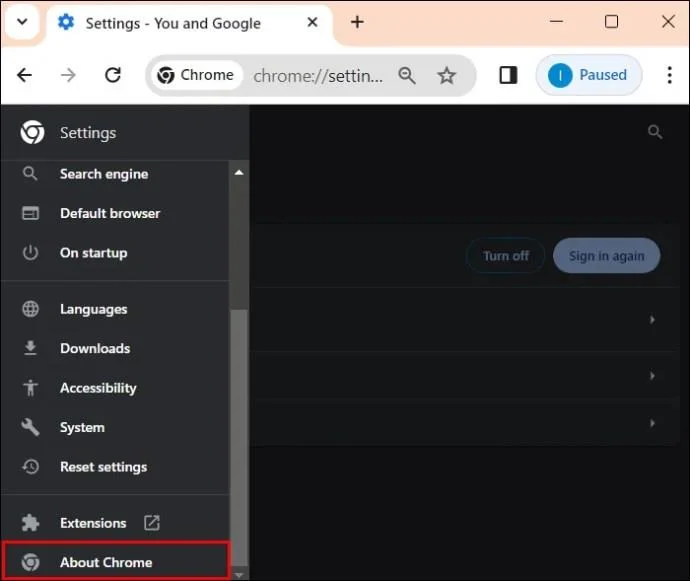Click the forward navigation arrow
Image resolution: width=690 pixels, height=581 pixels.
click(68, 75)
